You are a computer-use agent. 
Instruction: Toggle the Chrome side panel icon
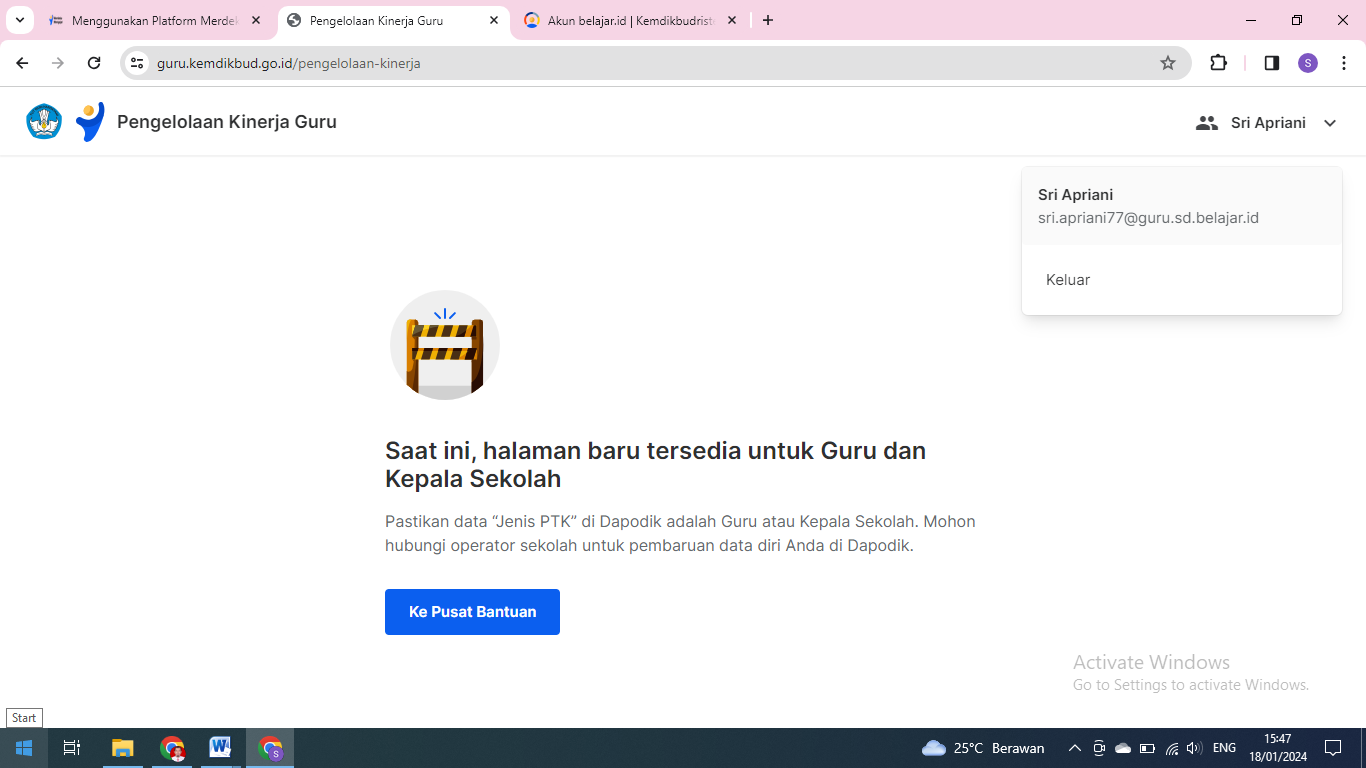(1272, 63)
